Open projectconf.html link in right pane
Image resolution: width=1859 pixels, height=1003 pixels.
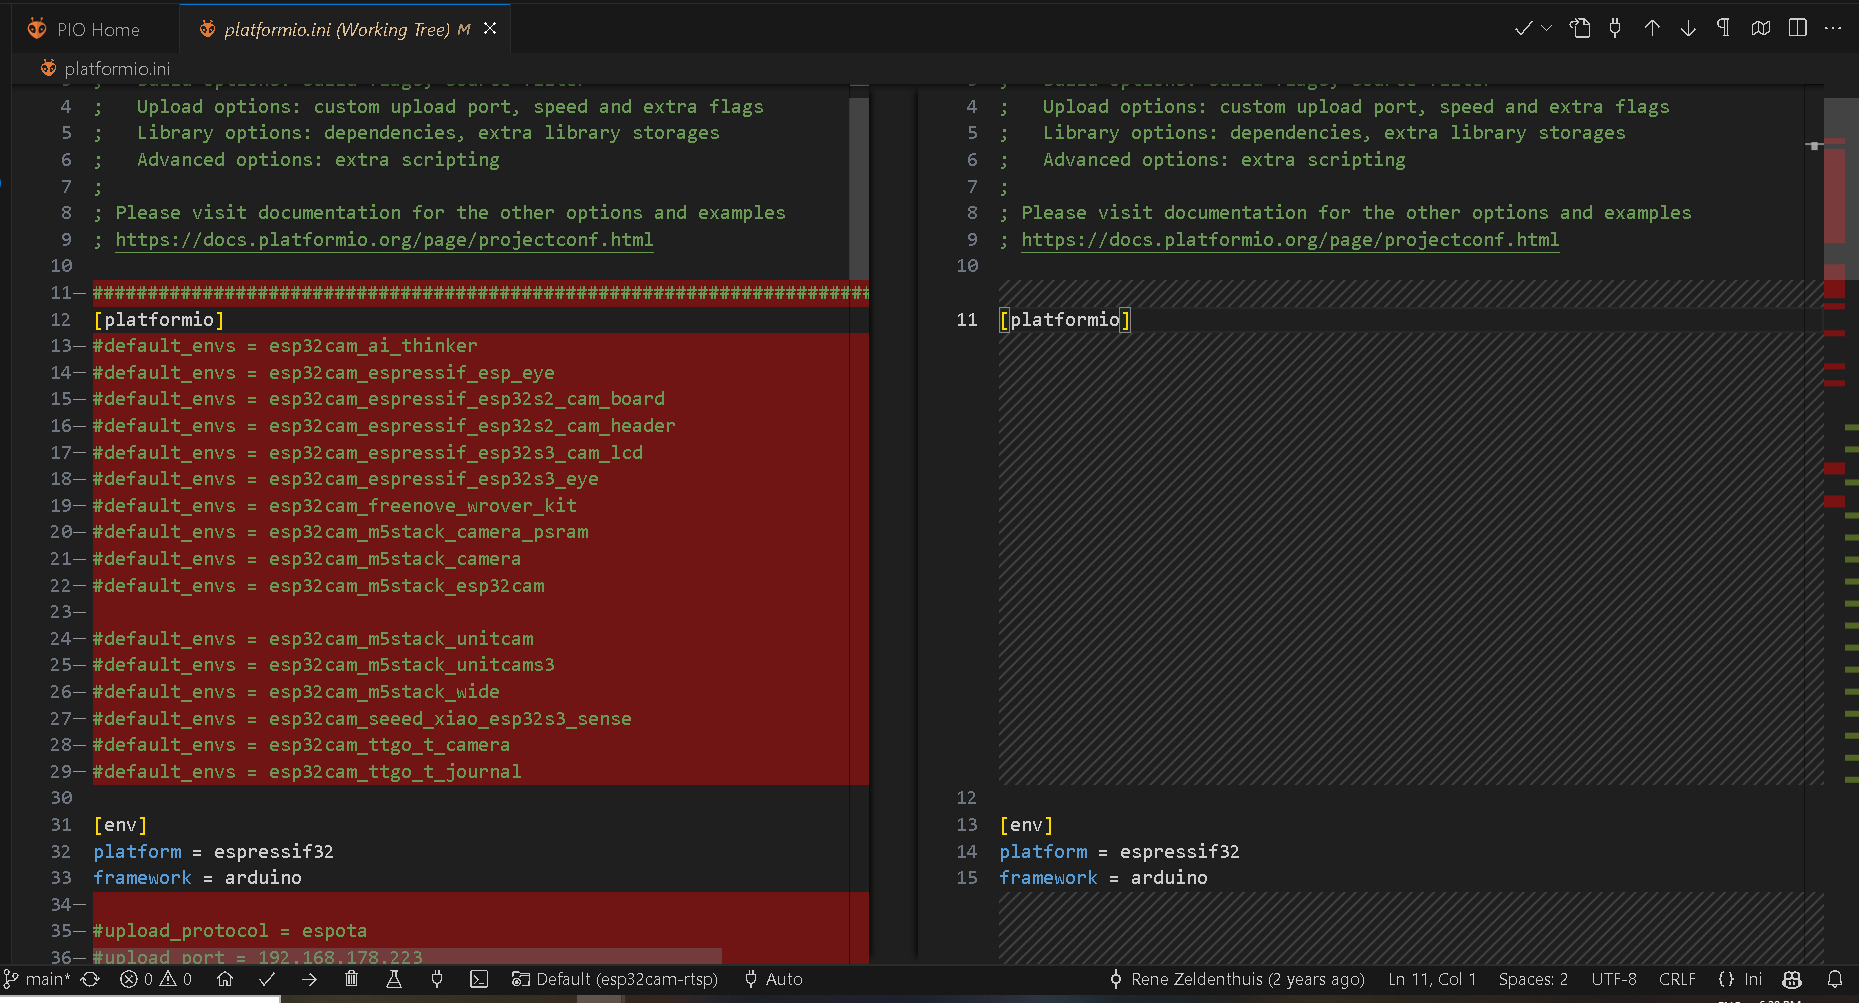click(1290, 240)
